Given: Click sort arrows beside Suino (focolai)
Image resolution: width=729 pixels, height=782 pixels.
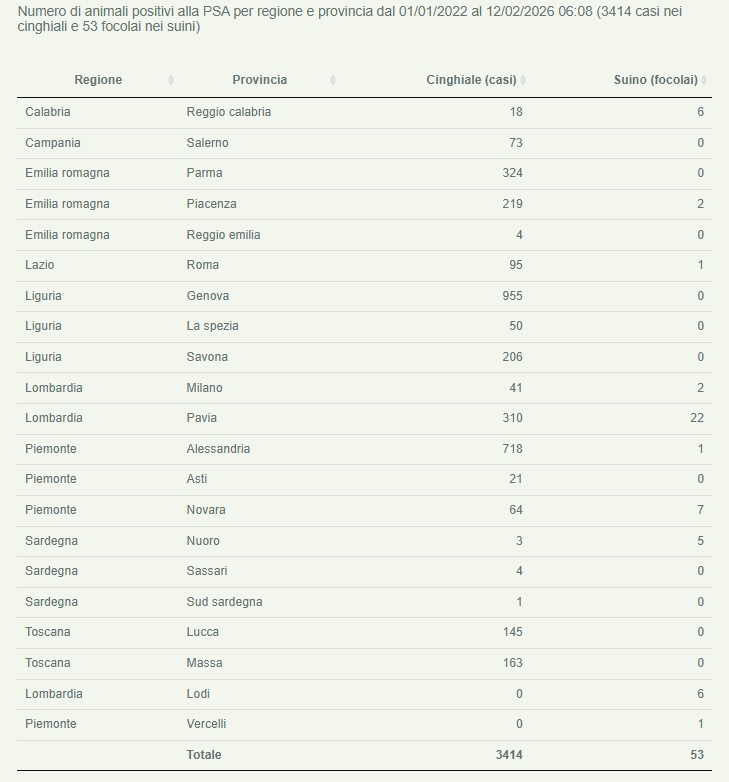Looking at the screenshot, I should [705, 80].
